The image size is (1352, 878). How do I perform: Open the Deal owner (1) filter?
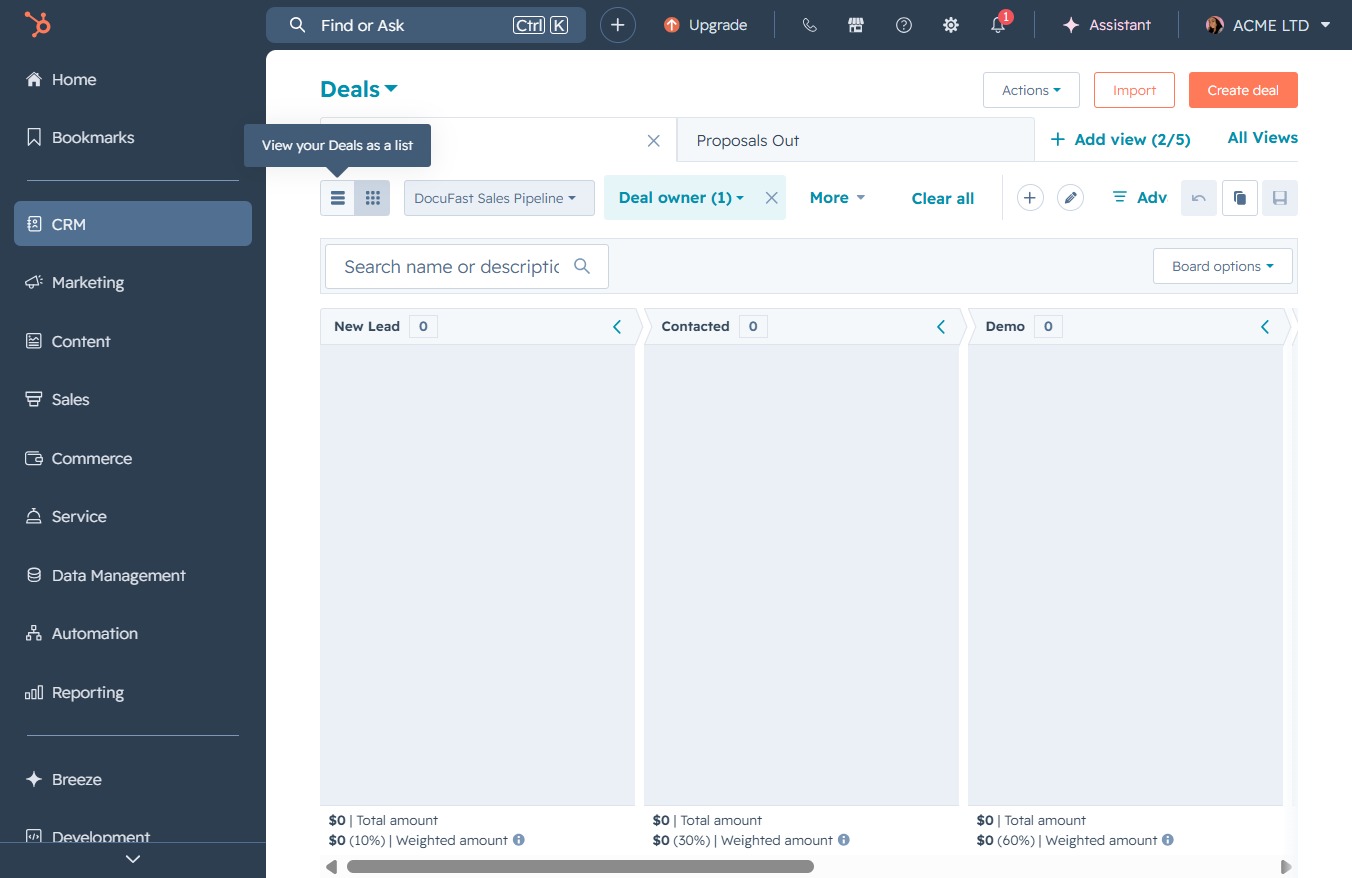[681, 198]
